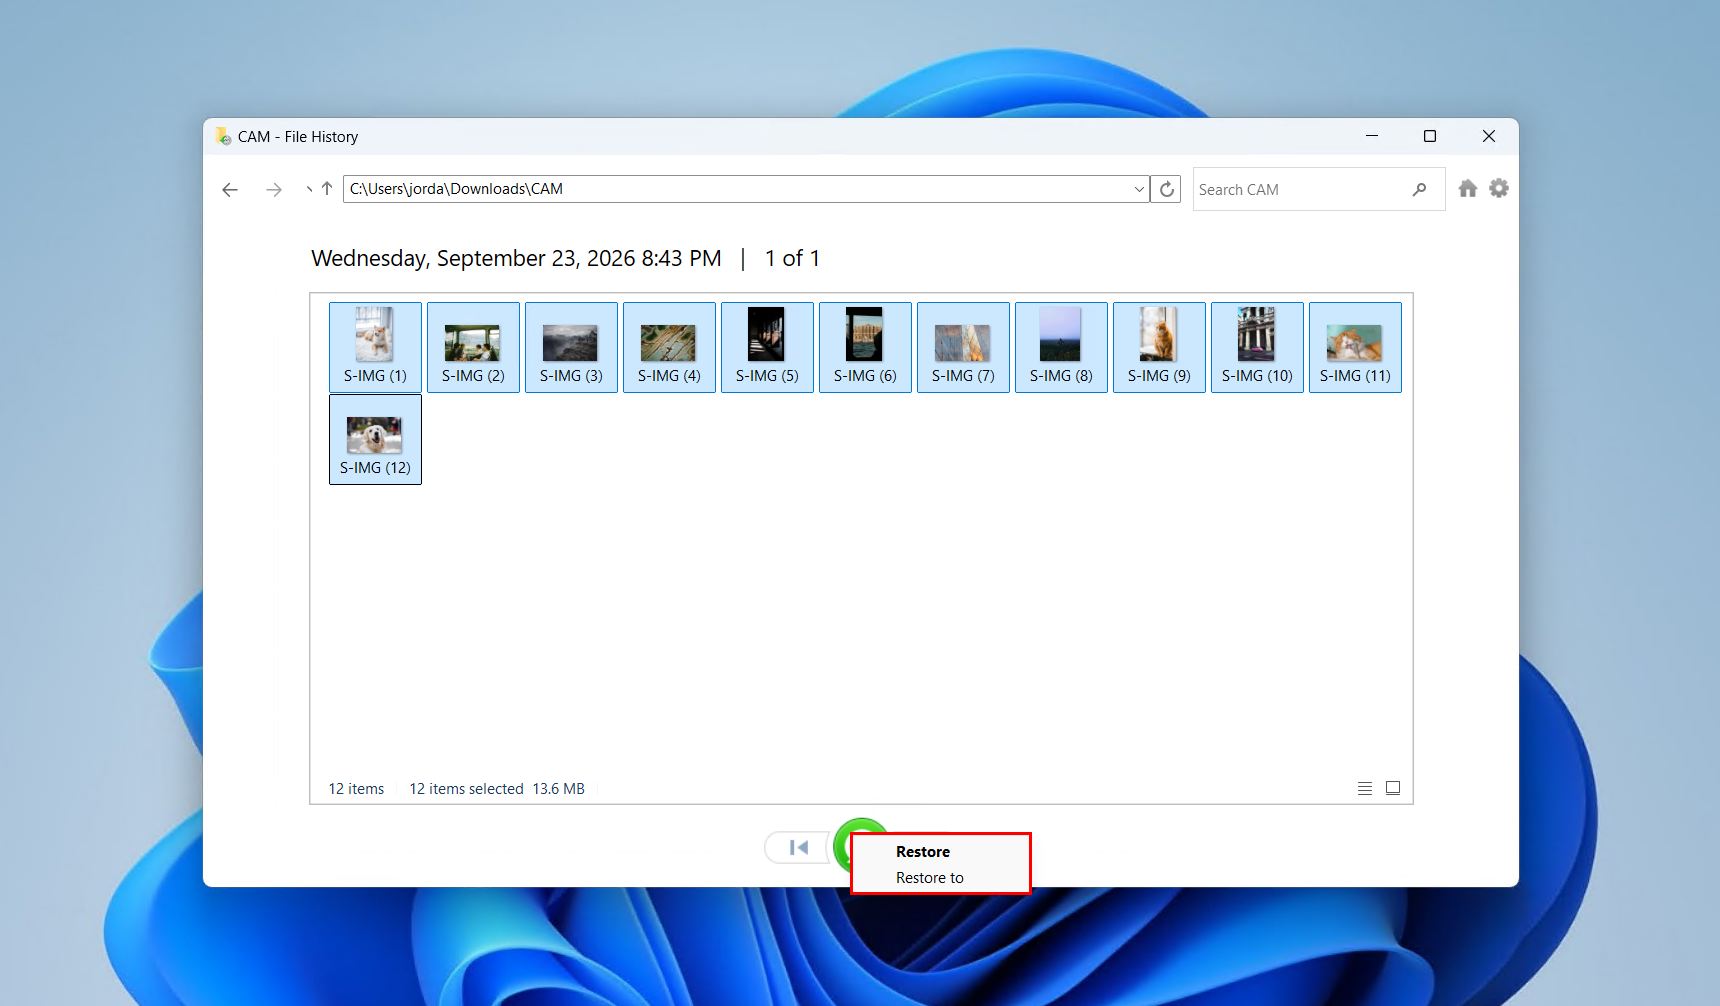Go back with the left arrow
Image resolution: width=1720 pixels, height=1006 pixels.
point(230,189)
